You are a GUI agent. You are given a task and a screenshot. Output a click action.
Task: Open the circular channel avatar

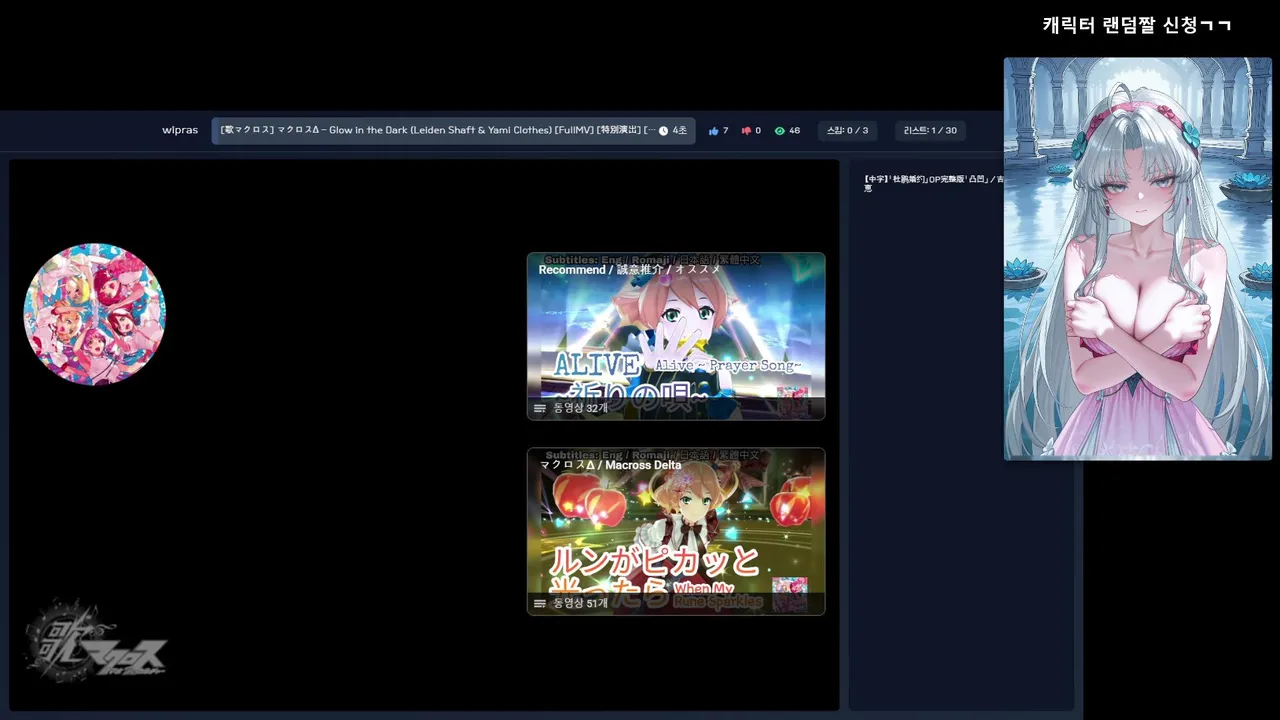pos(95,314)
